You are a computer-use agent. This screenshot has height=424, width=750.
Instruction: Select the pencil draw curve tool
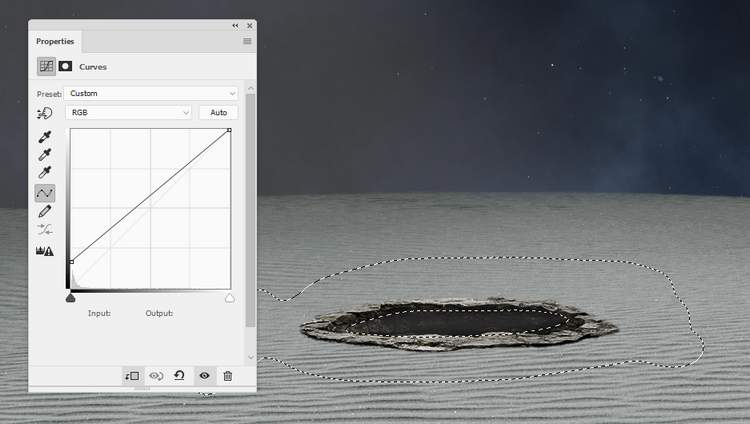[x=45, y=212]
